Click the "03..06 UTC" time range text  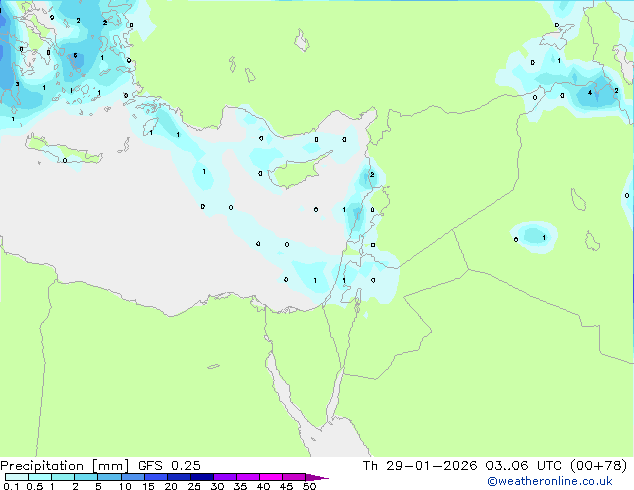(523, 466)
